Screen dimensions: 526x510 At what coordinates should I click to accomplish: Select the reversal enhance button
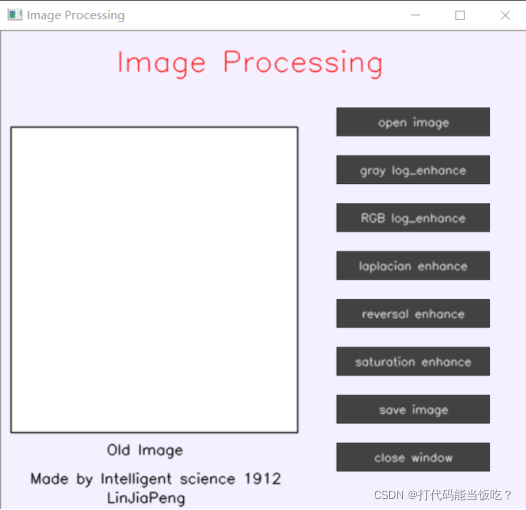point(413,313)
